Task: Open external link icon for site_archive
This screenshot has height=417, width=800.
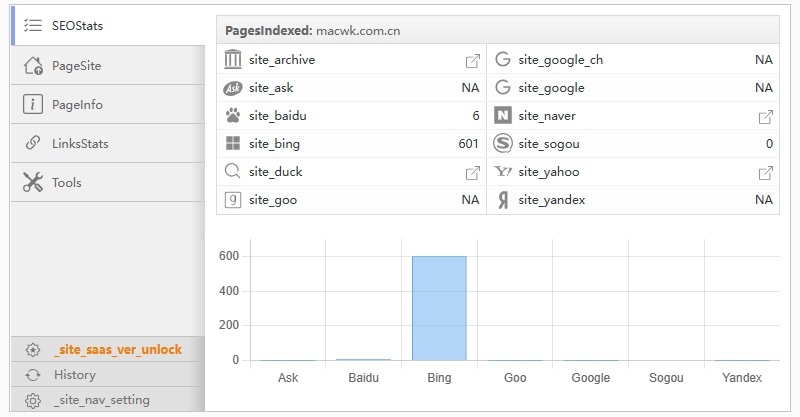Action: point(473,60)
